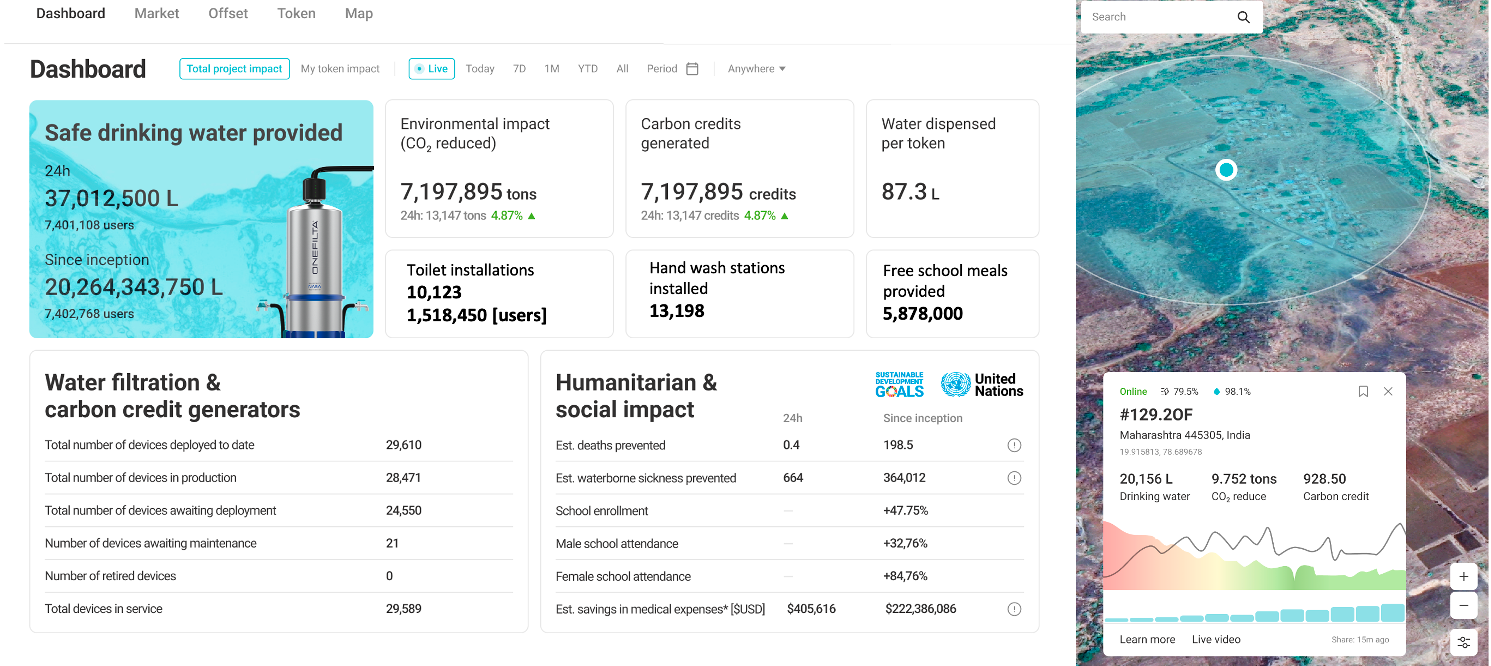Toggle Total project impact view
The image size is (1491, 666).
[234, 69]
